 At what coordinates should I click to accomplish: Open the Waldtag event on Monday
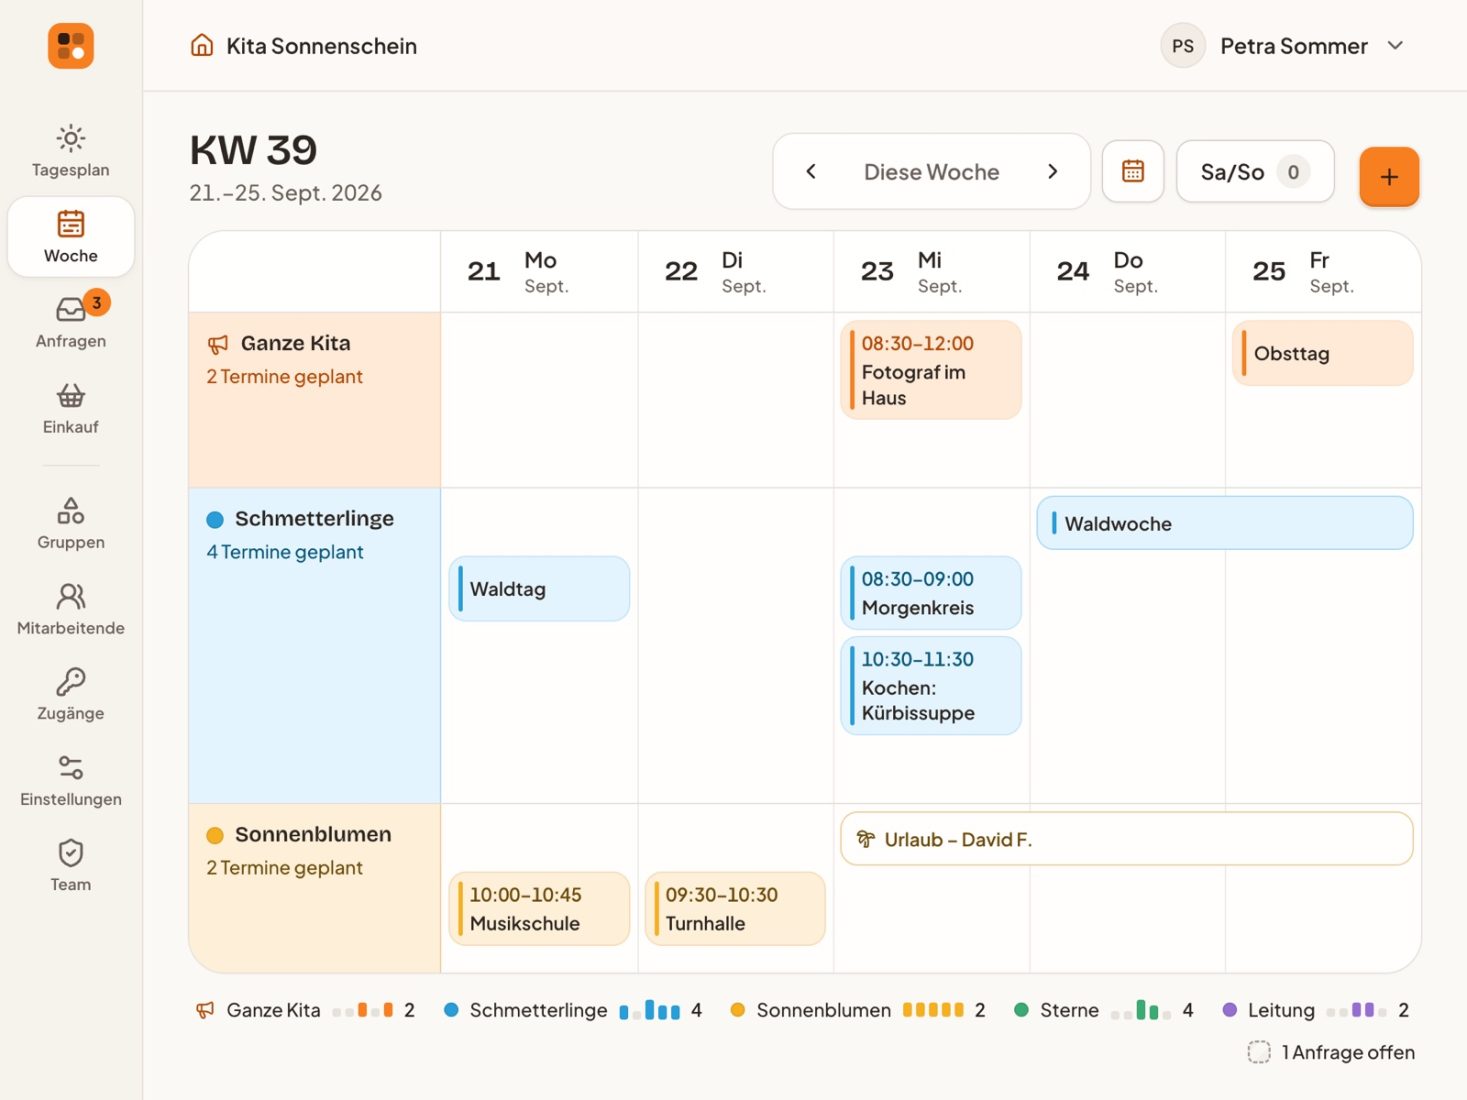pos(539,589)
